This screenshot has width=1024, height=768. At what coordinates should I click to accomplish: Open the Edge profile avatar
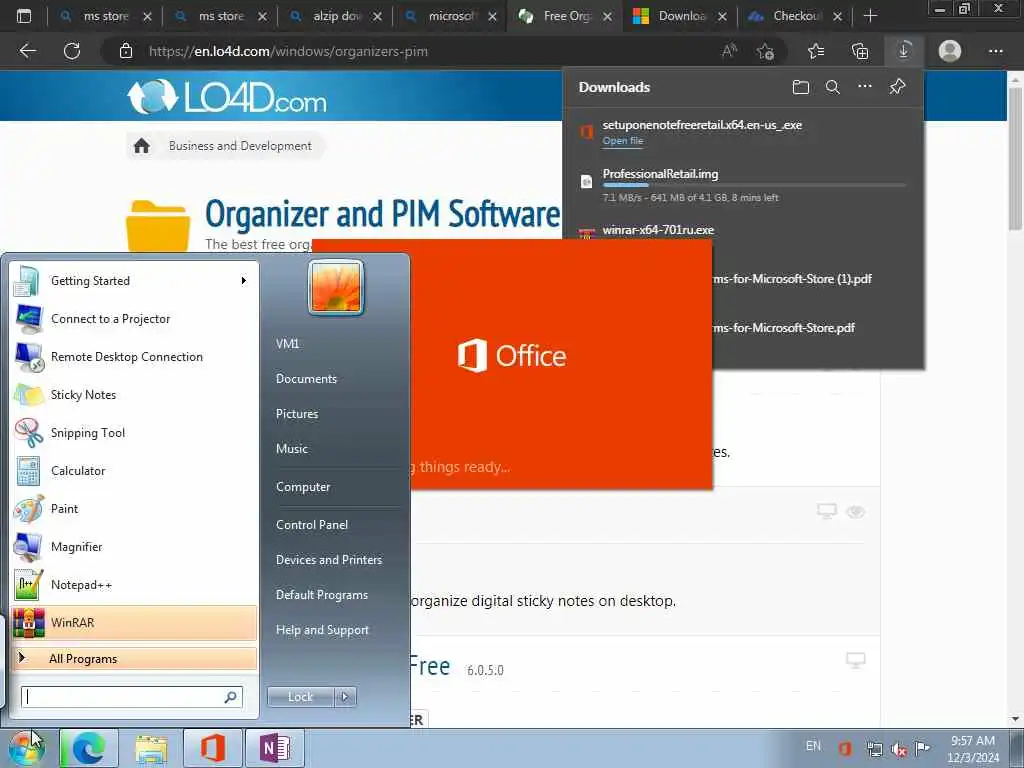coord(950,51)
